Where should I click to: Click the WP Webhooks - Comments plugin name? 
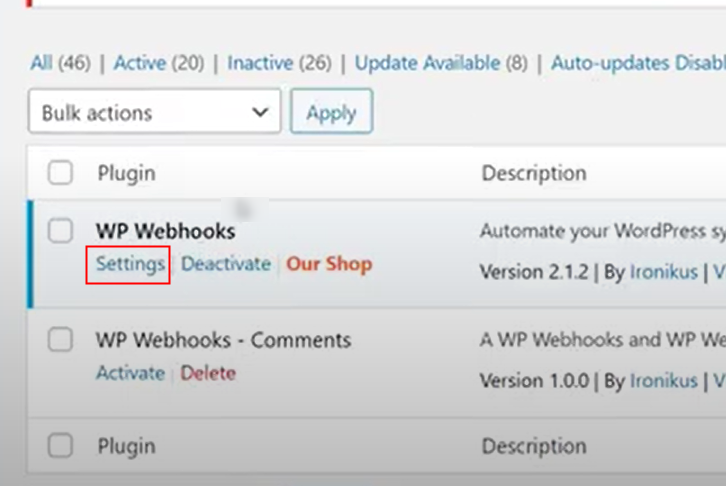tap(224, 340)
